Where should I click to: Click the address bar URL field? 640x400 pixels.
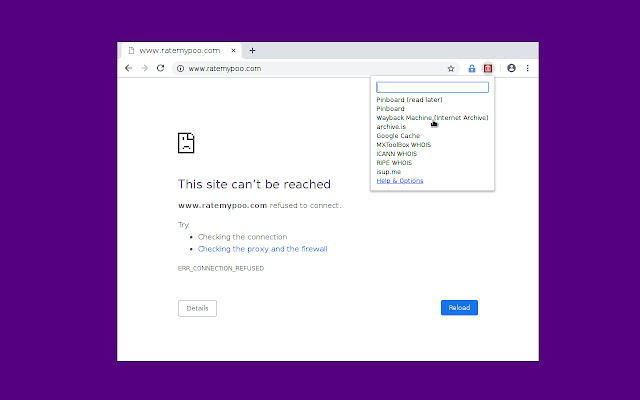(314, 69)
